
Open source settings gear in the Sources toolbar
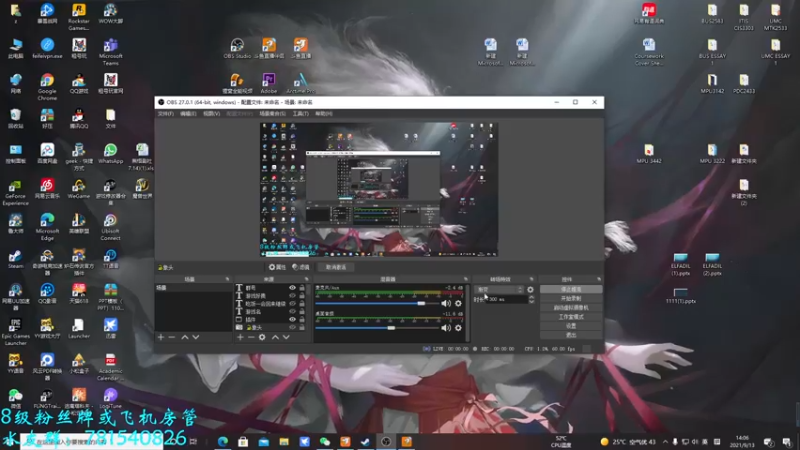262,337
